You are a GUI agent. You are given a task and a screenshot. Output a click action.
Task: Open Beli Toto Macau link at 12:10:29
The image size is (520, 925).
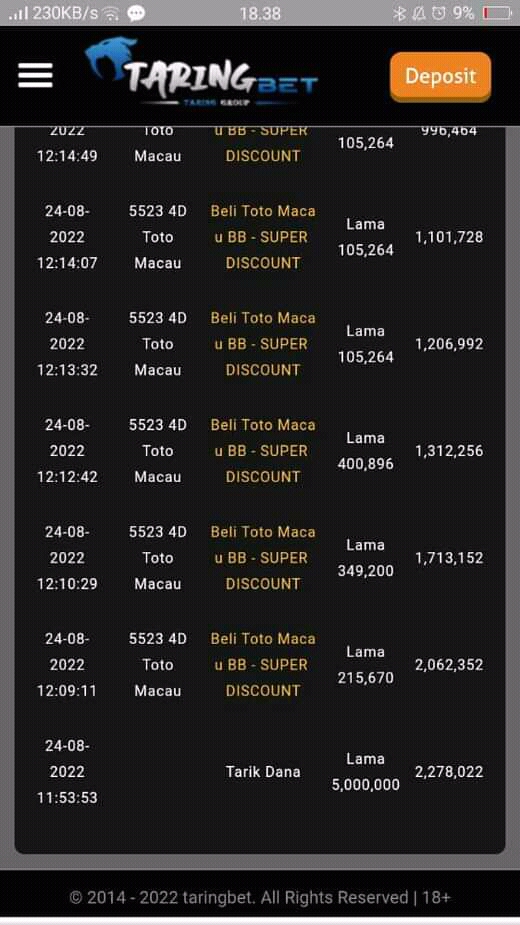tap(263, 558)
